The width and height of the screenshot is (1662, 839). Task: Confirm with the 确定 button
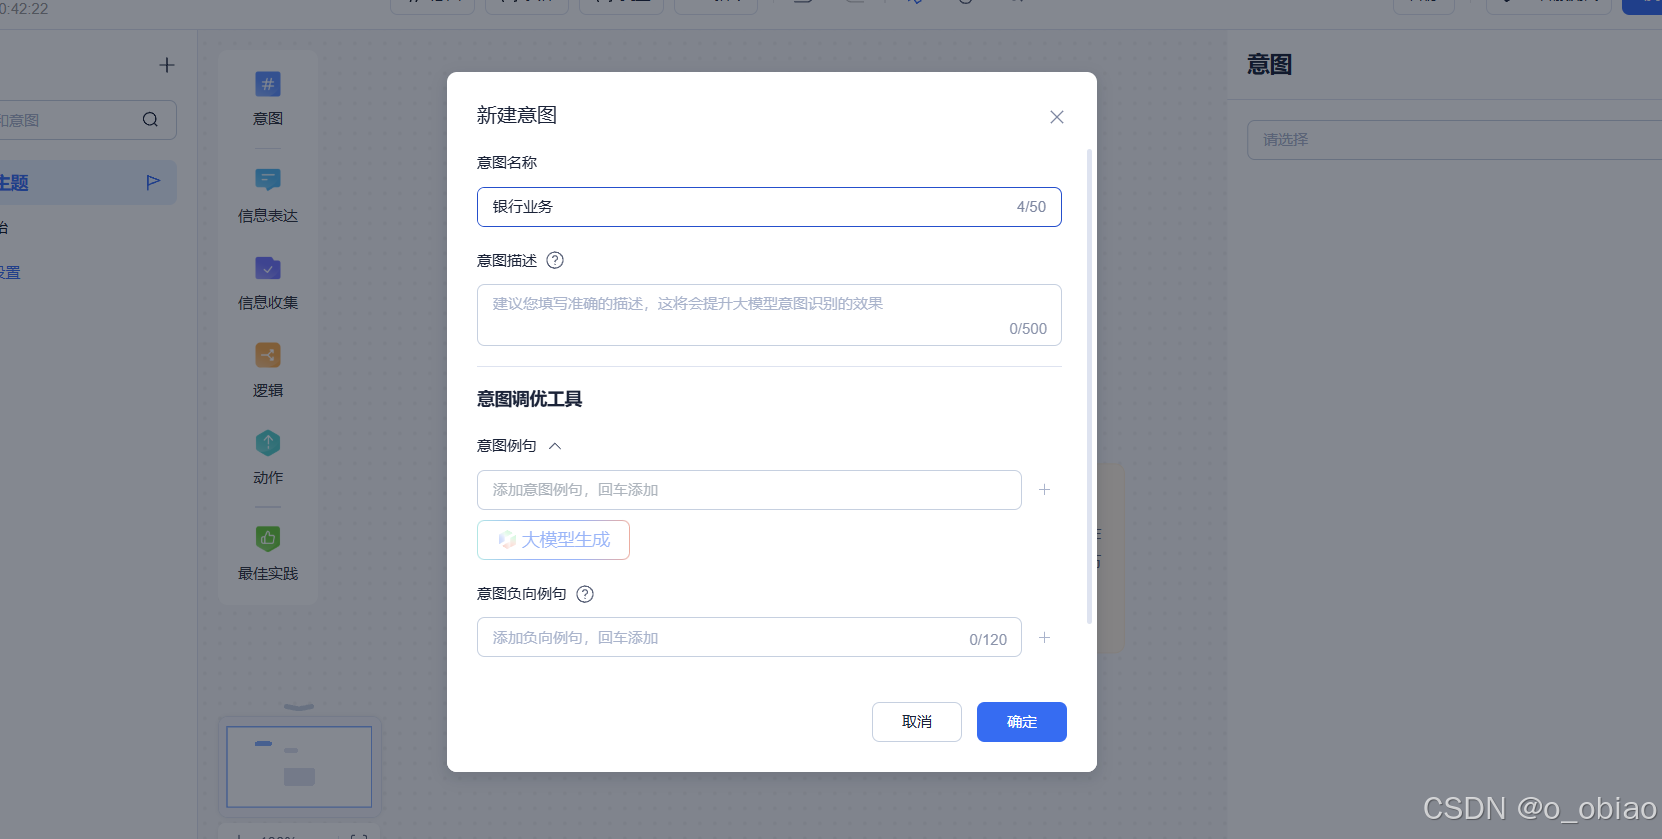pos(1022,722)
